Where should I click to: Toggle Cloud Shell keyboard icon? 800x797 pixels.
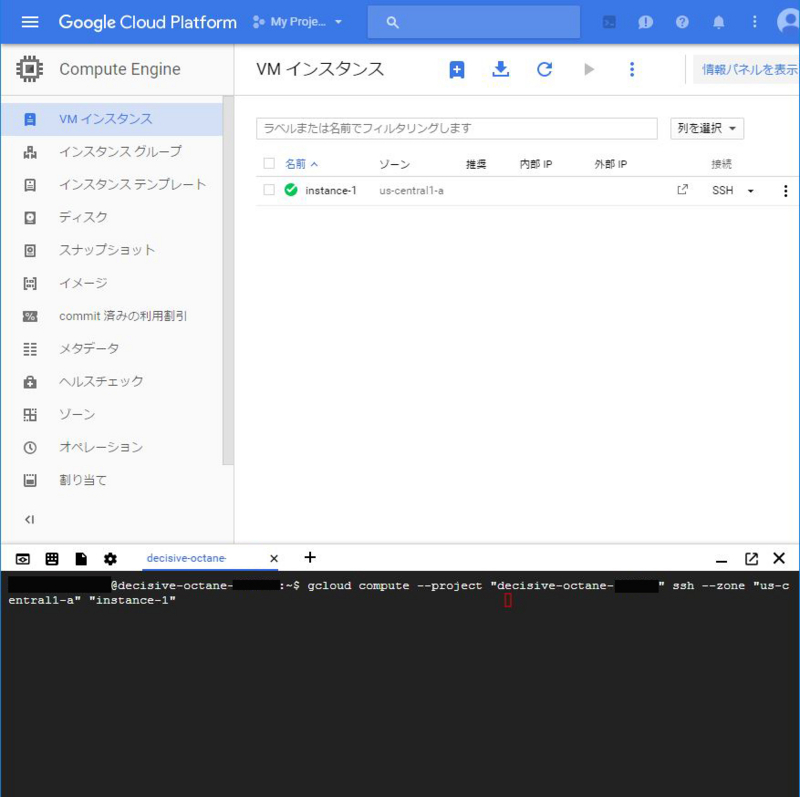click(x=52, y=559)
